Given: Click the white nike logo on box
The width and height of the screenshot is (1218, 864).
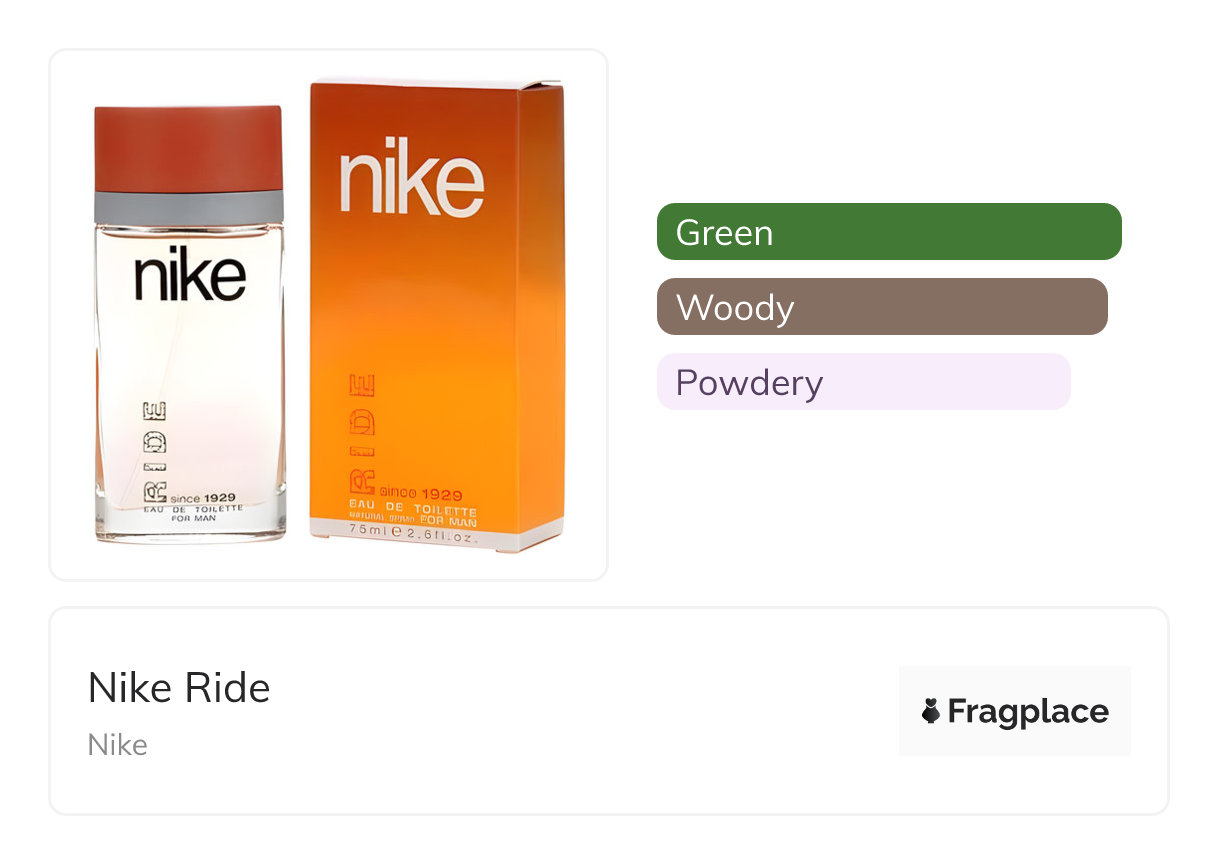Looking at the screenshot, I should (x=411, y=182).
